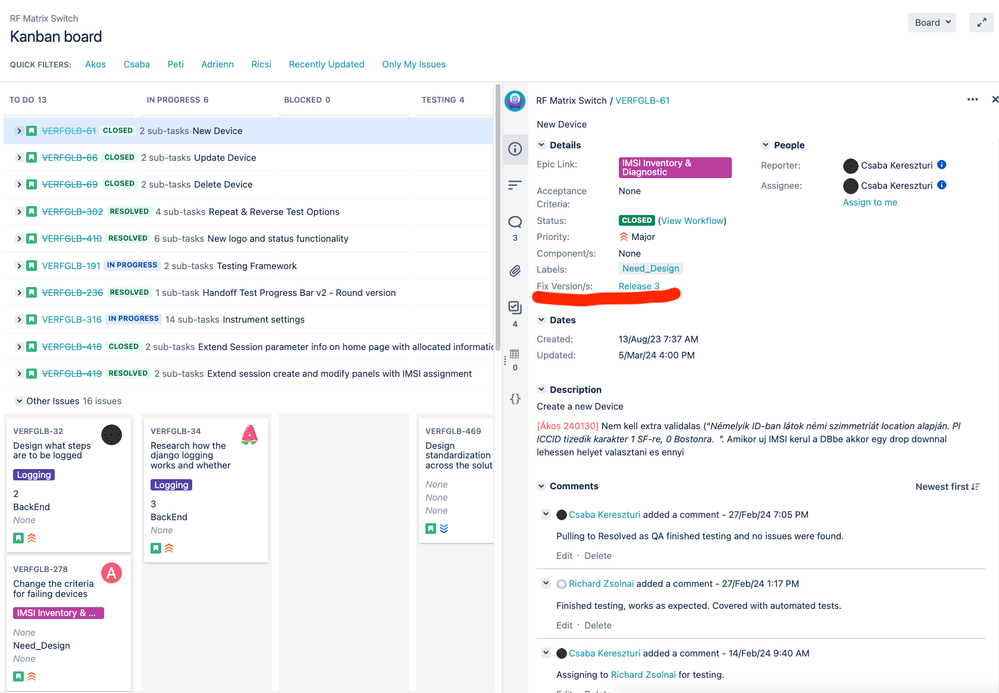Click the Logging epic tag on VERFGLB-34

point(171,485)
